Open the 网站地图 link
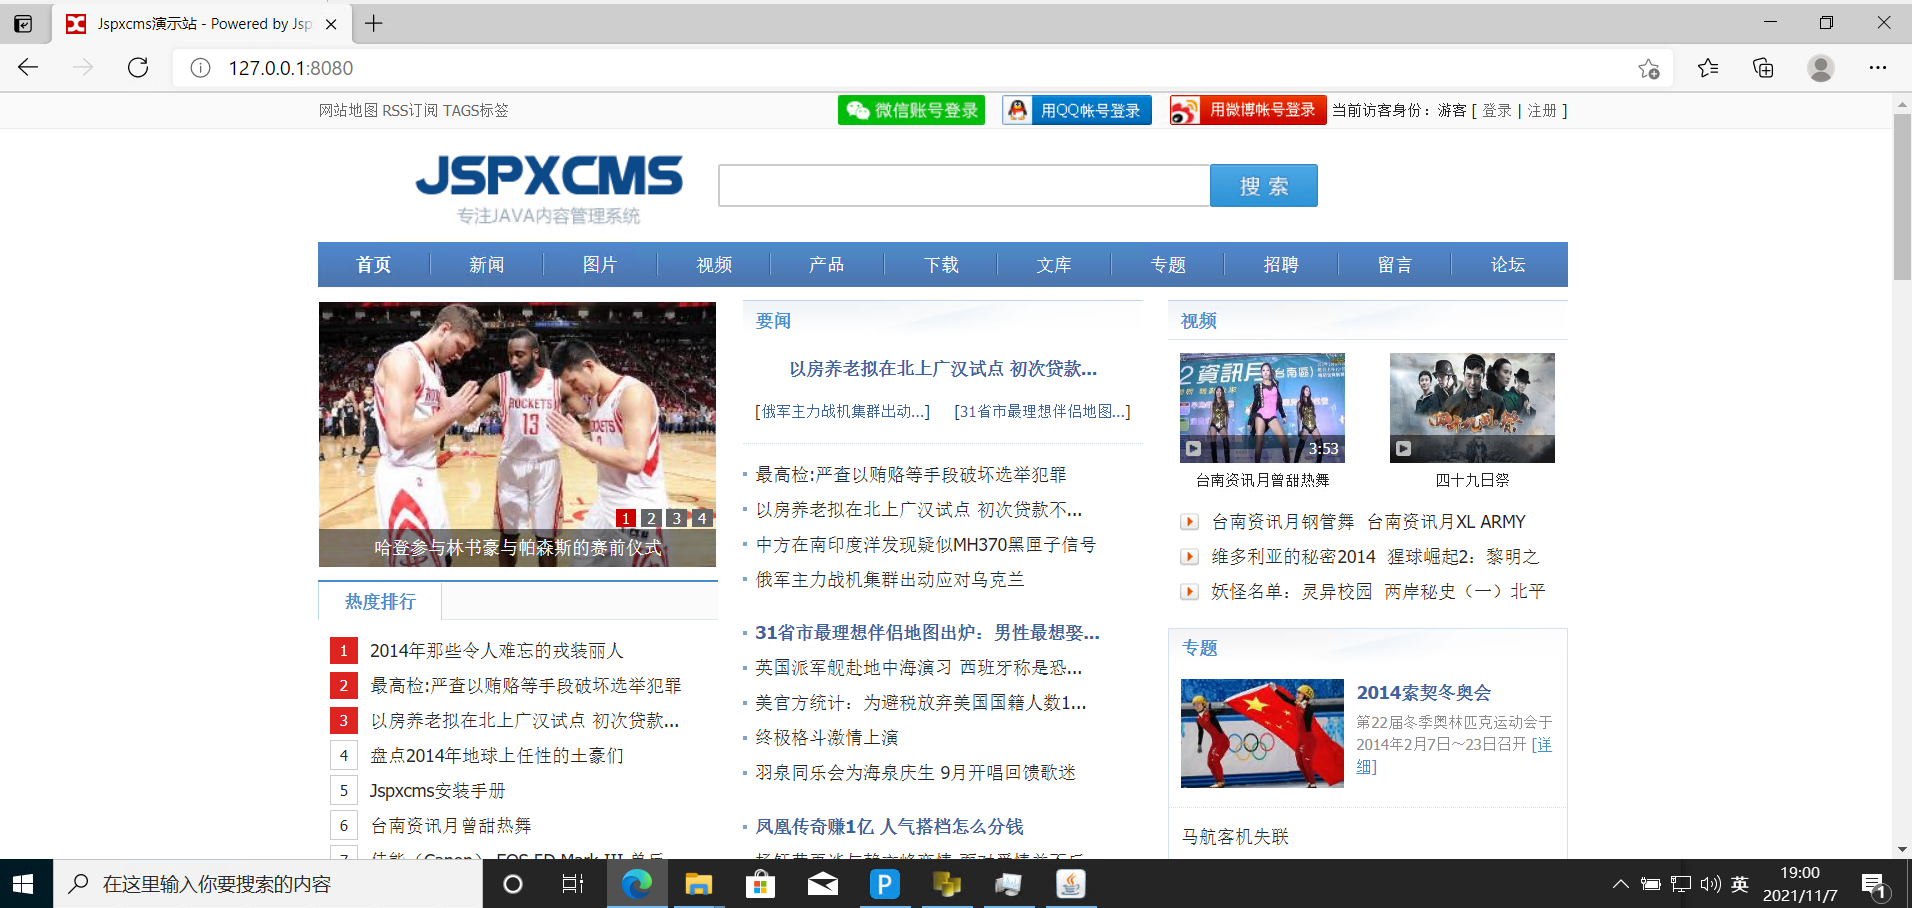1912x908 pixels. (x=348, y=110)
